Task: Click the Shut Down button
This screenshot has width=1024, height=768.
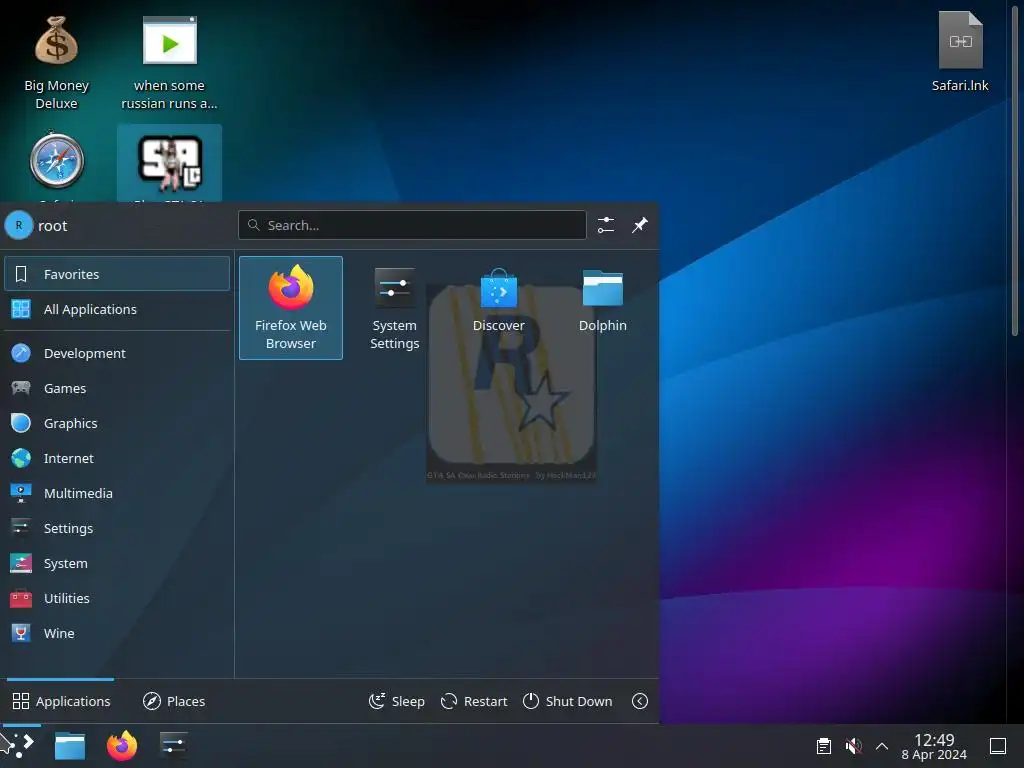Action: [x=568, y=701]
